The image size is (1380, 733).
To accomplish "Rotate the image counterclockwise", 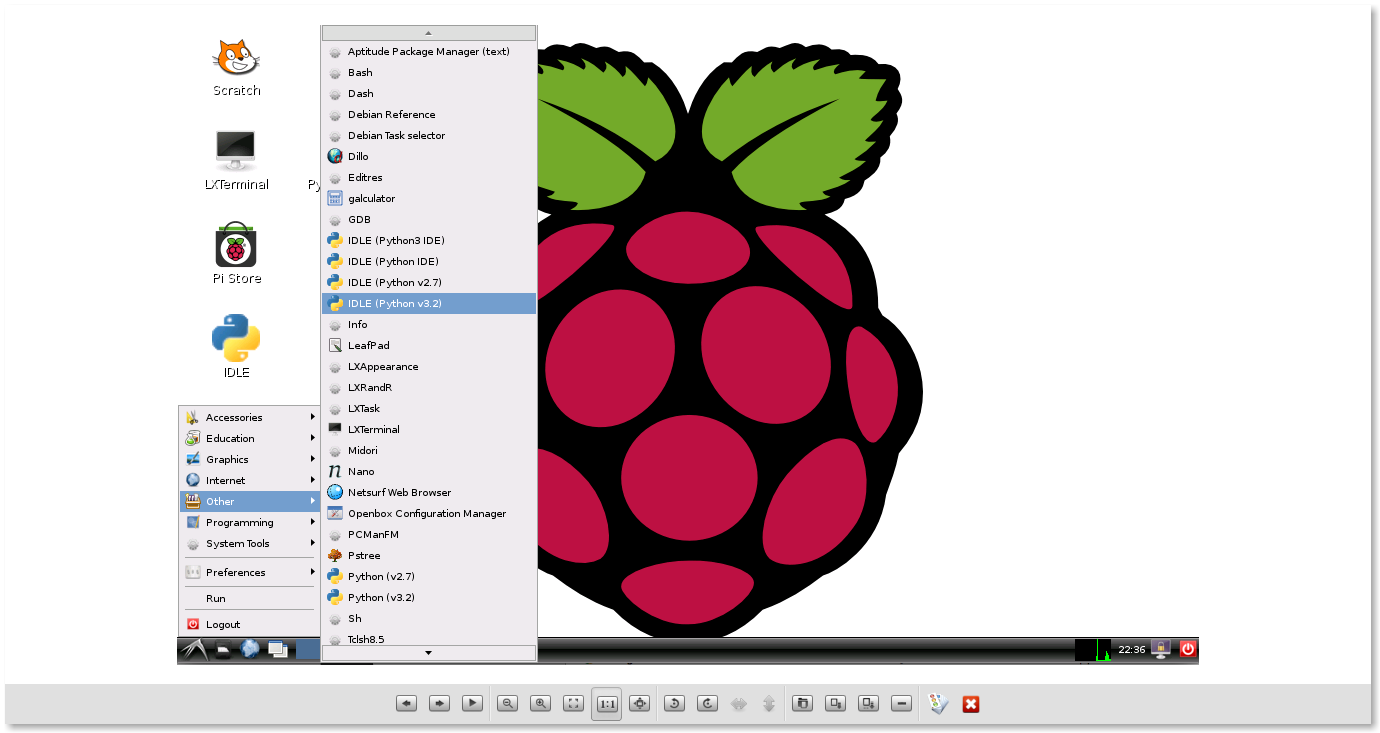I will point(674,703).
